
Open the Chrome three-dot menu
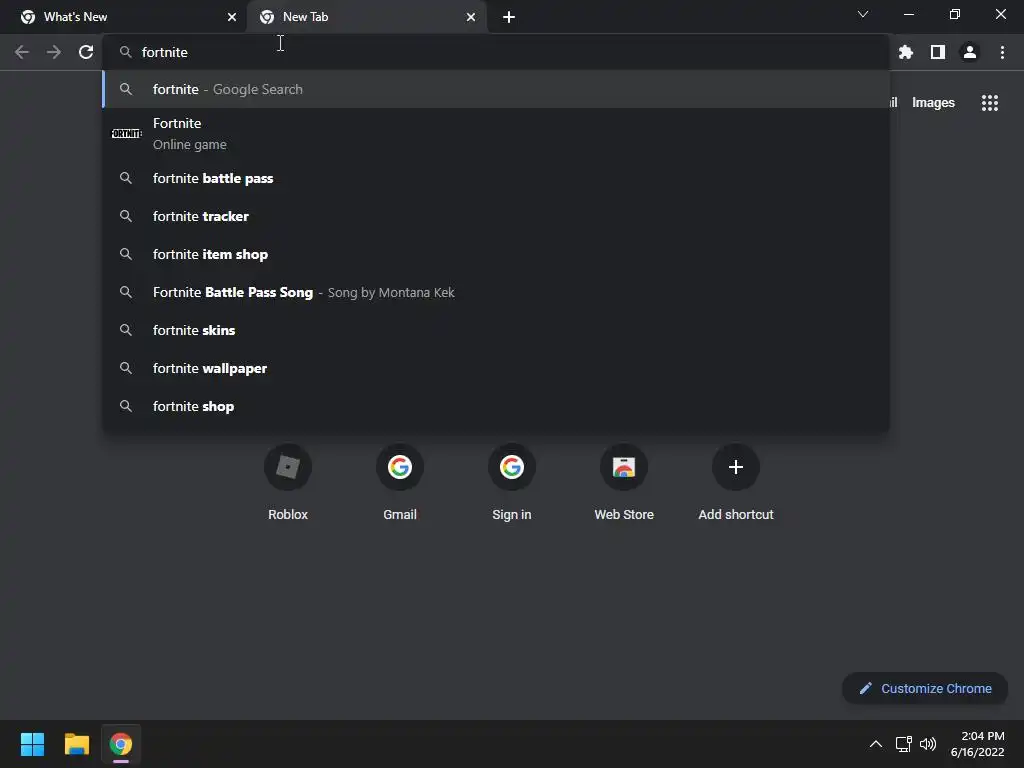pyautogui.click(x=1002, y=52)
